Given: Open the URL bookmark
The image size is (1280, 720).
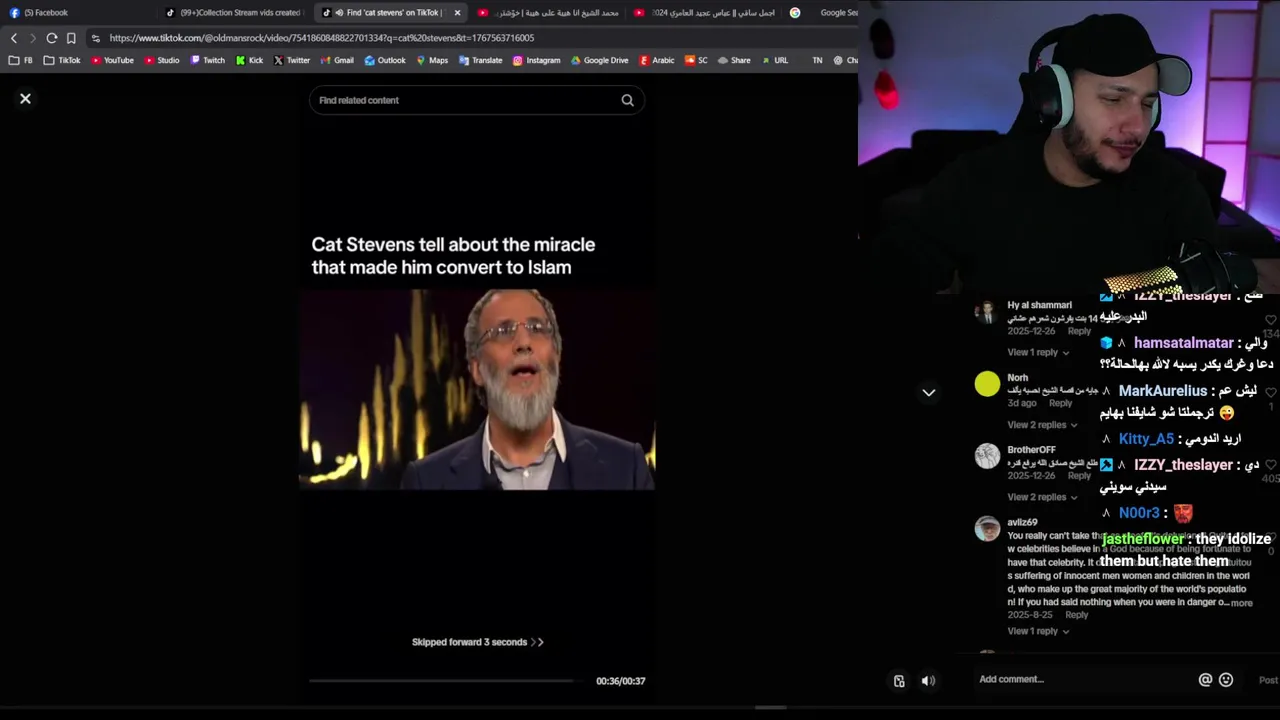Looking at the screenshot, I should [x=775, y=60].
